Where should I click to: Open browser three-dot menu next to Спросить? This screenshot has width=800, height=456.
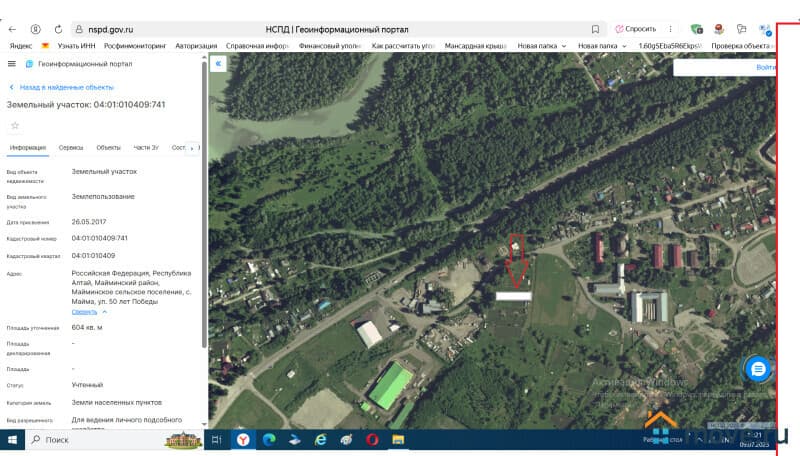(670, 29)
